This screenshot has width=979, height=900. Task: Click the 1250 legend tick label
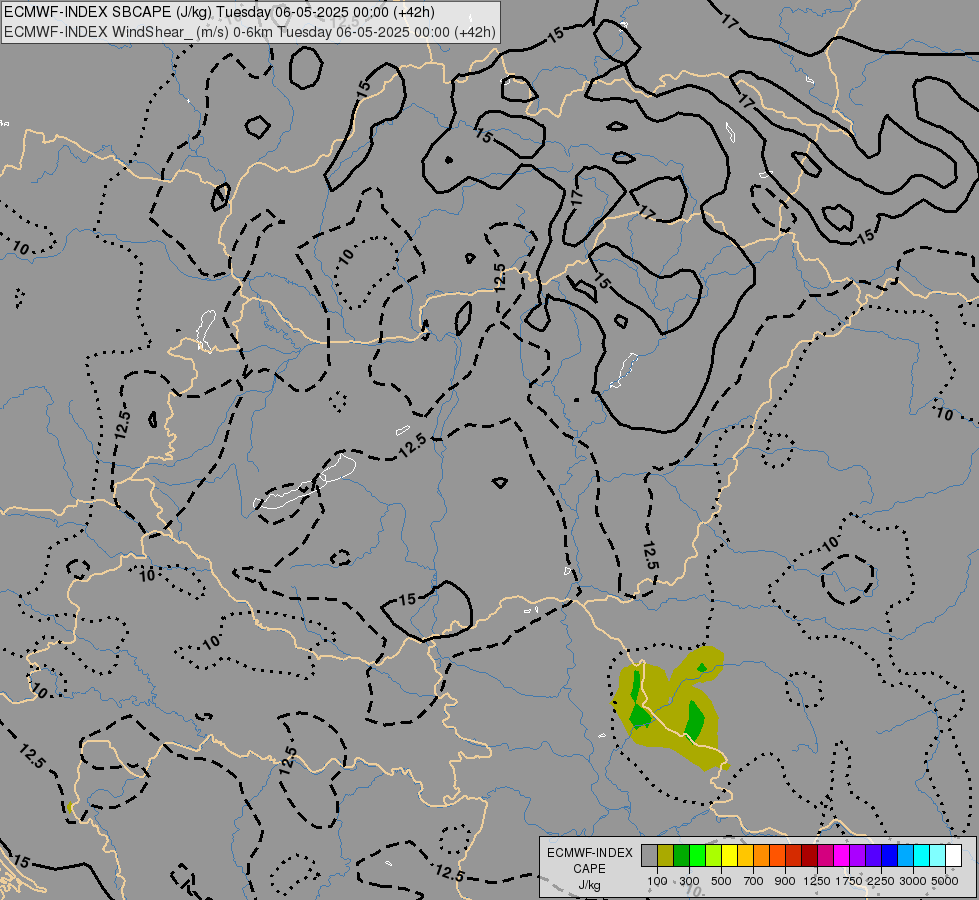tap(817, 881)
